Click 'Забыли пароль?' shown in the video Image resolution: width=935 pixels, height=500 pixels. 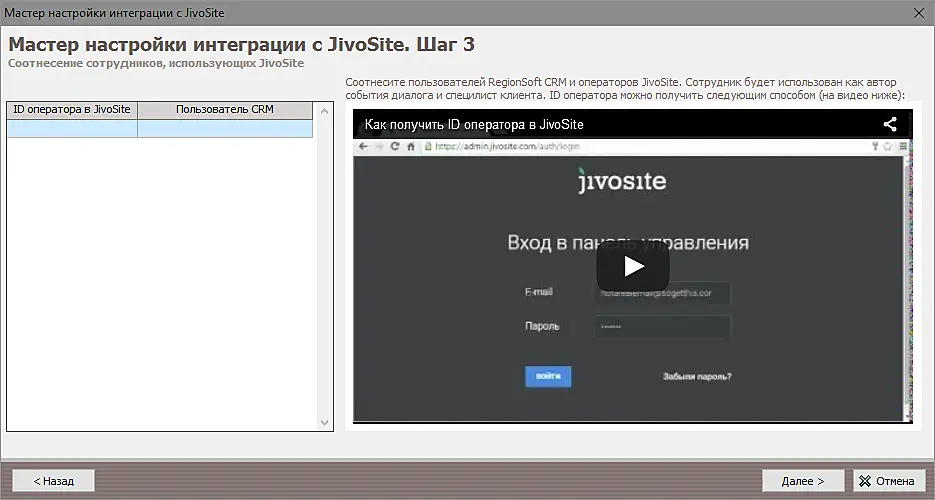[x=696, y=377]
